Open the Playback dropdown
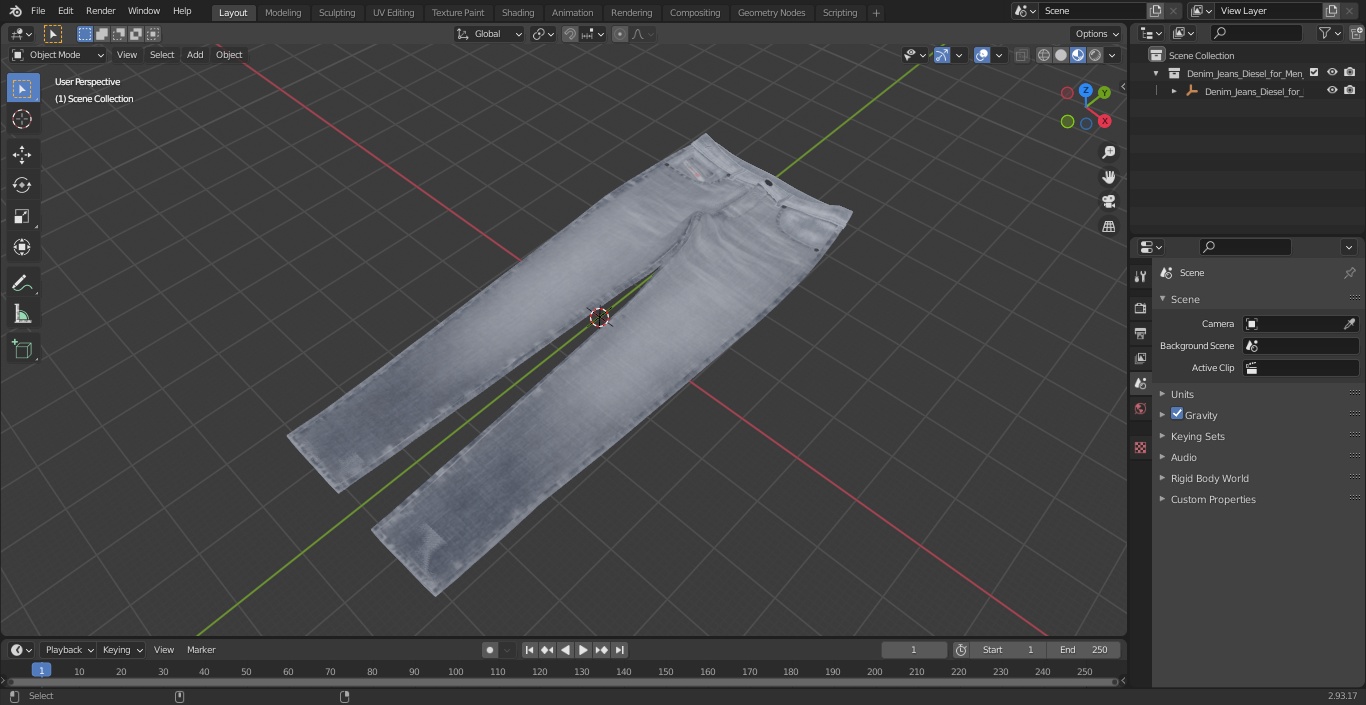 (x=68, y=650)
